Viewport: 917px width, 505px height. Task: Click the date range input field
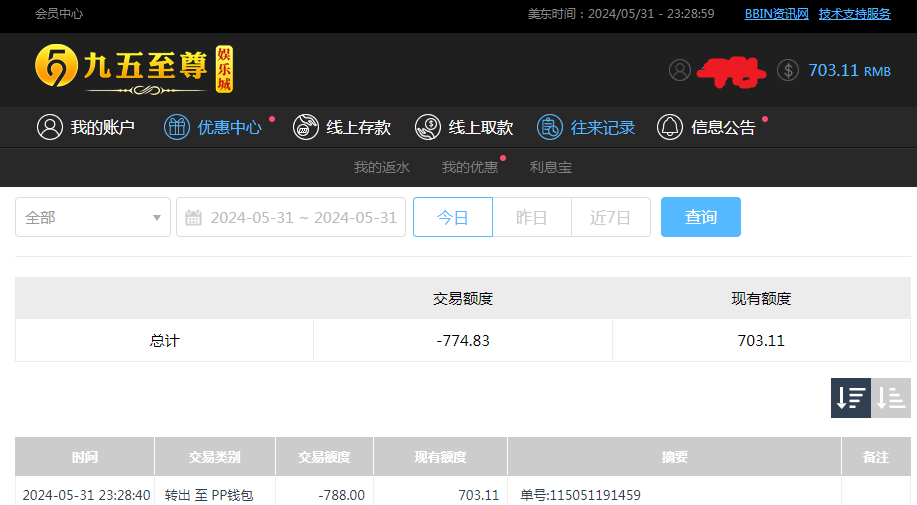(302, 217)
